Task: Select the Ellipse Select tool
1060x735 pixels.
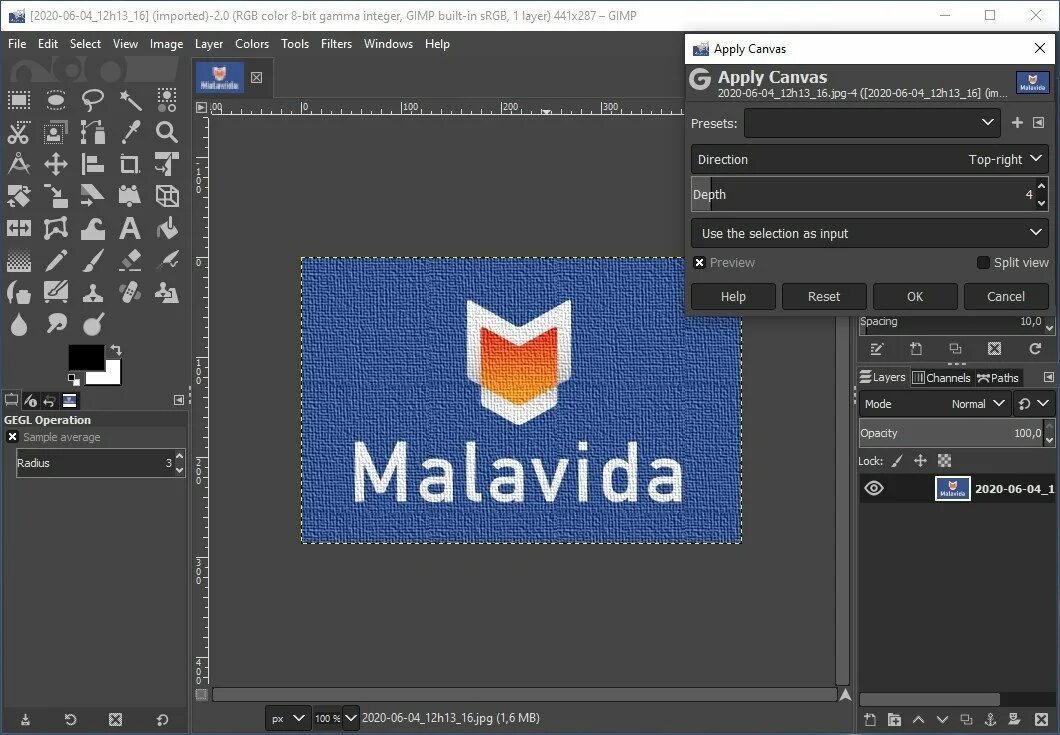Action: 56,100
